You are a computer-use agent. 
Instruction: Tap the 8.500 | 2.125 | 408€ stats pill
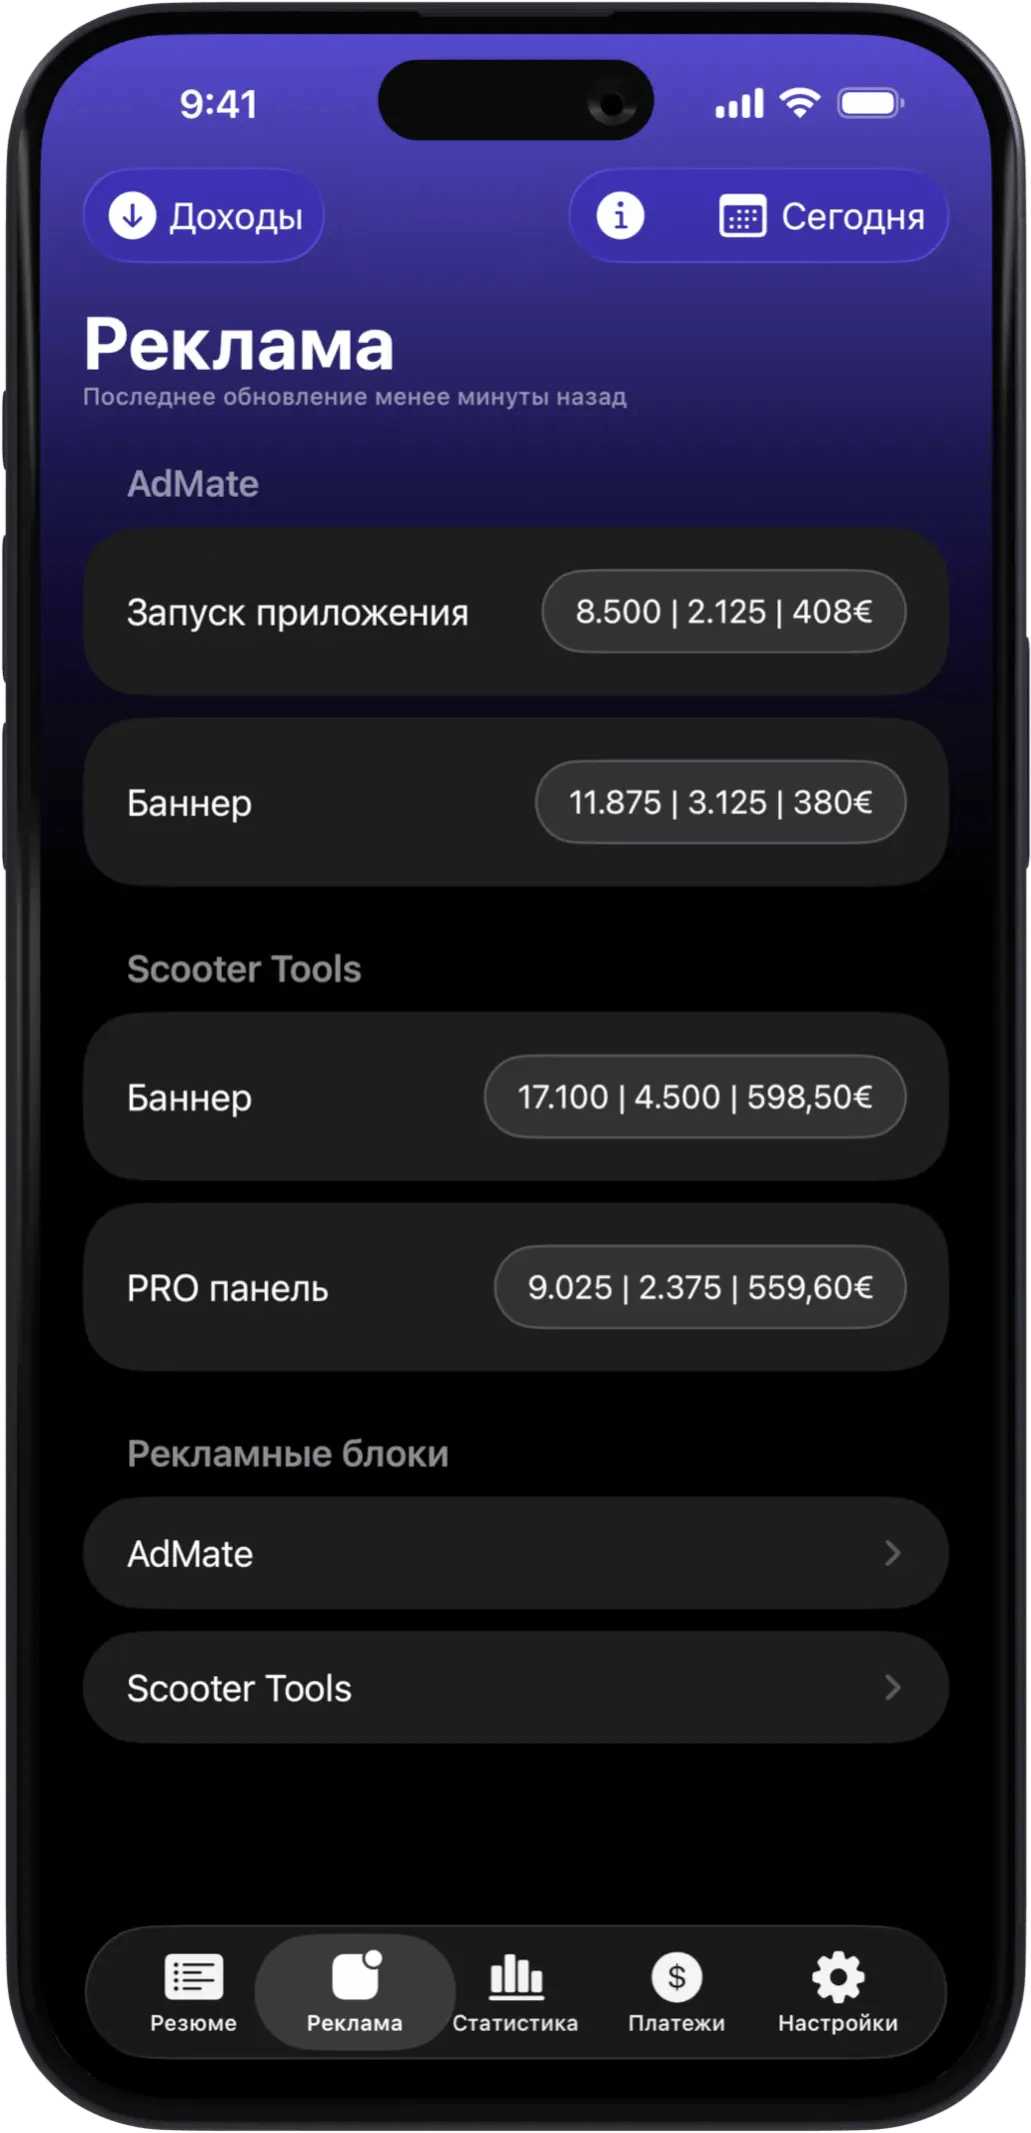click(723, 611)
